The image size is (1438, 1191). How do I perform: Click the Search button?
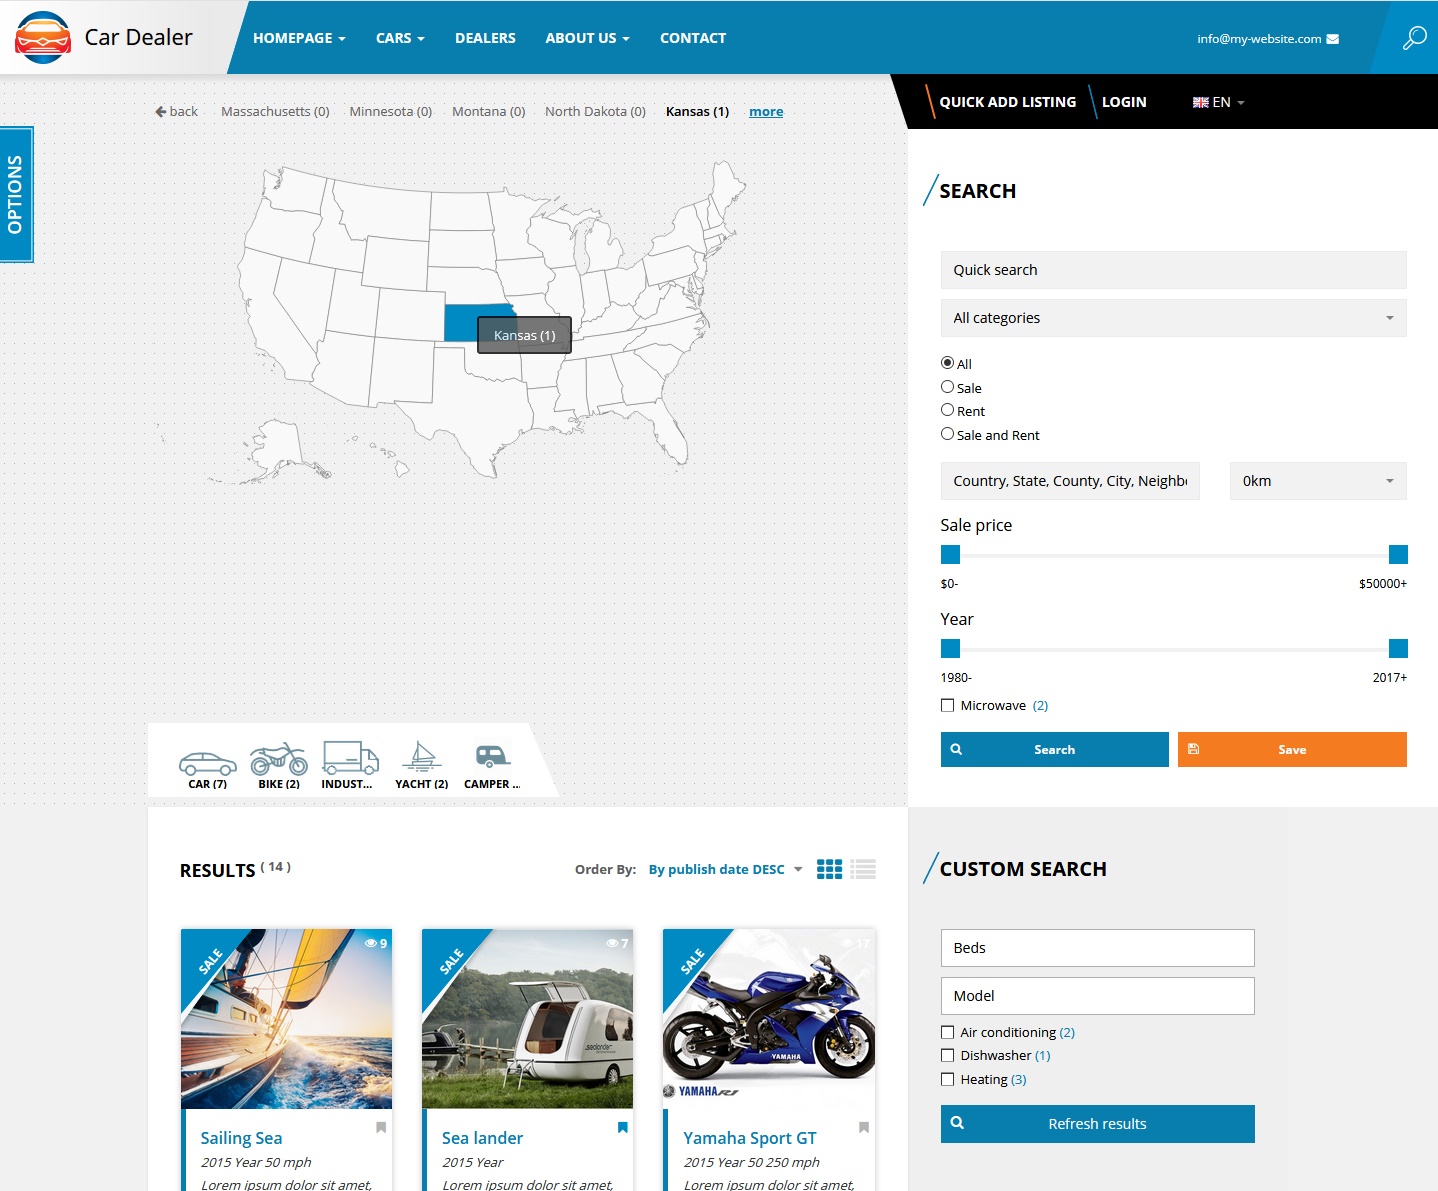1053,749
